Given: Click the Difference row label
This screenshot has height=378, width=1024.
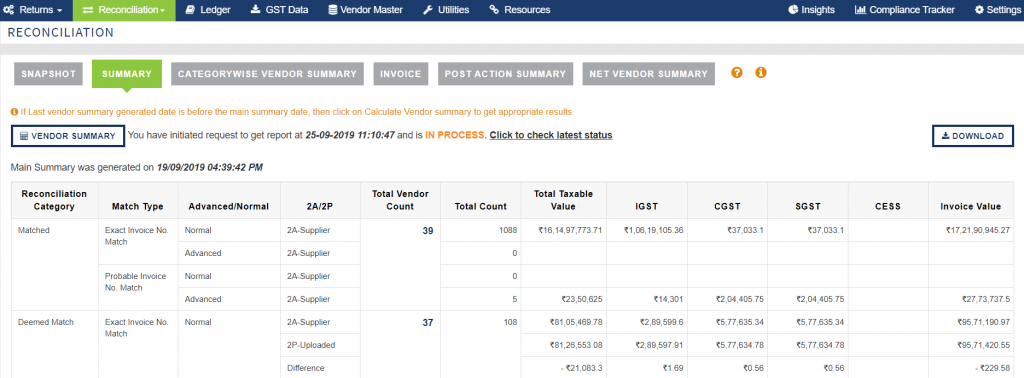Looking at the screenshot, I should (305, 368).
